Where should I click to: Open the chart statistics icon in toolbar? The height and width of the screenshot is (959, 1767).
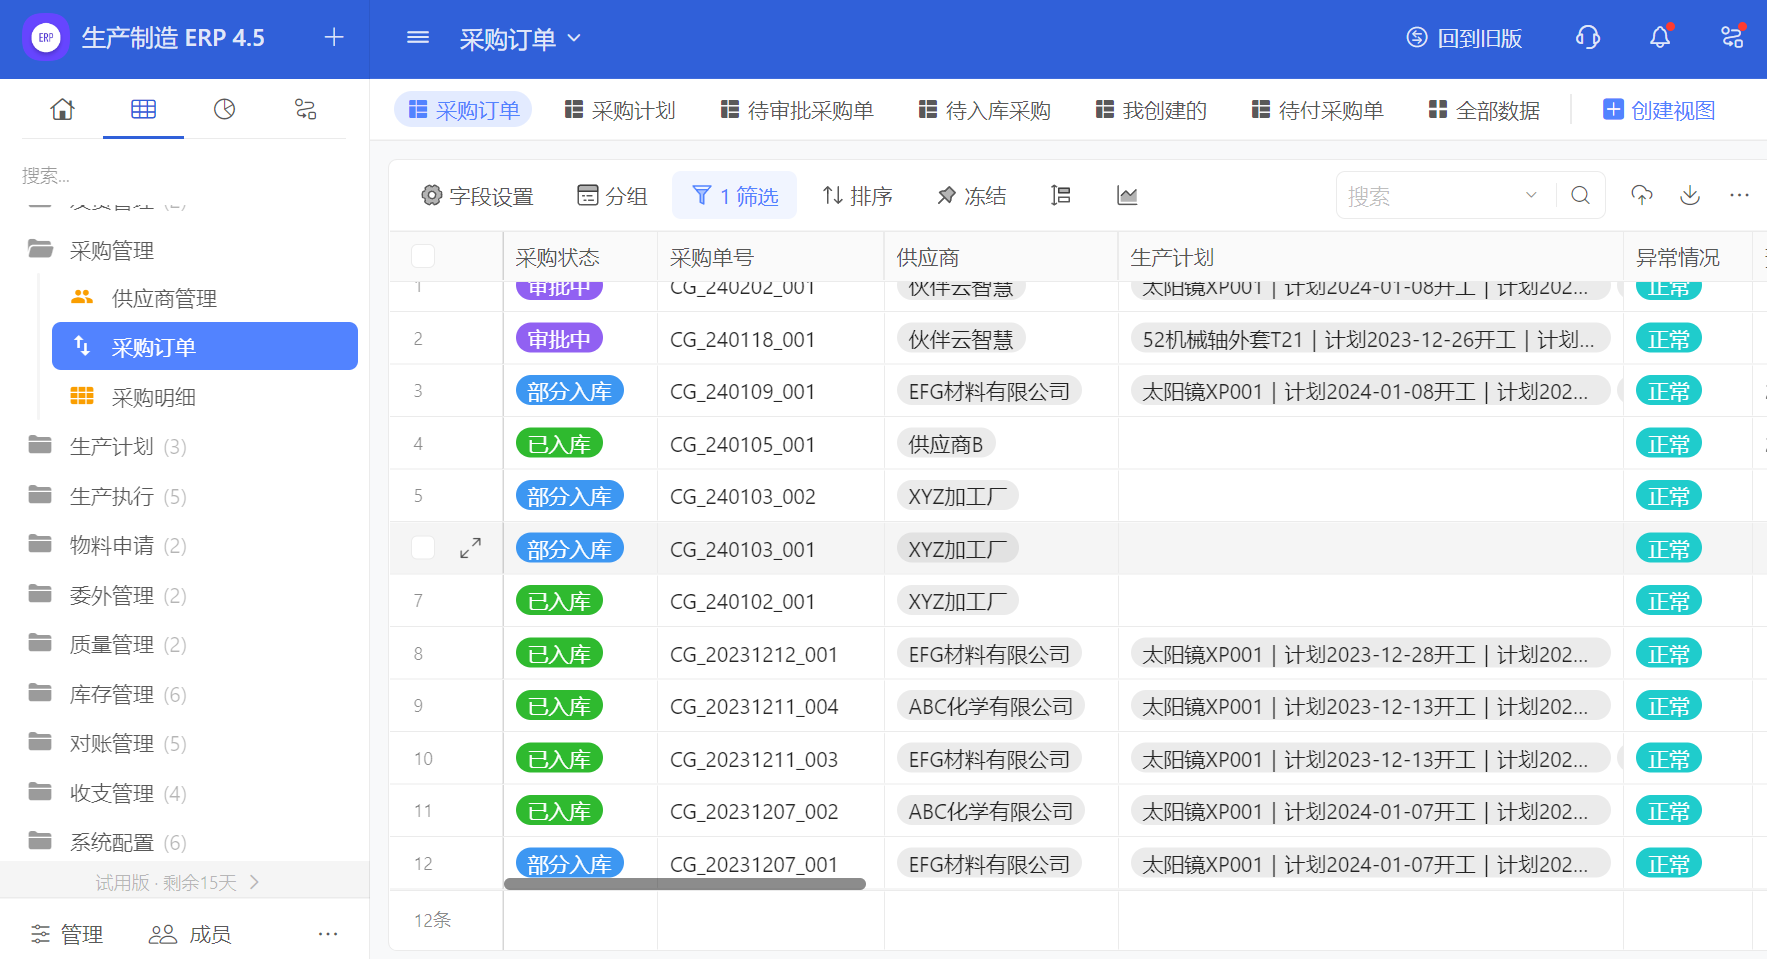[x=1127, y=196]
